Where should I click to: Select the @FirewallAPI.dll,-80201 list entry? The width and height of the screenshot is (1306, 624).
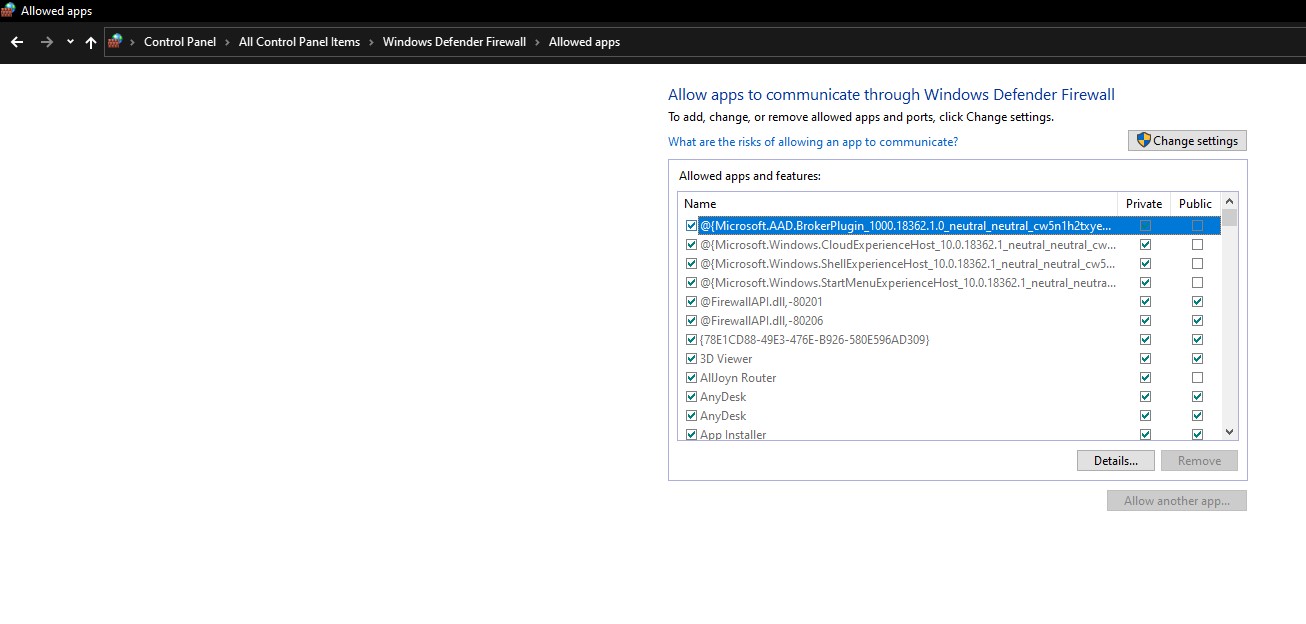click(x=761, y=302)
